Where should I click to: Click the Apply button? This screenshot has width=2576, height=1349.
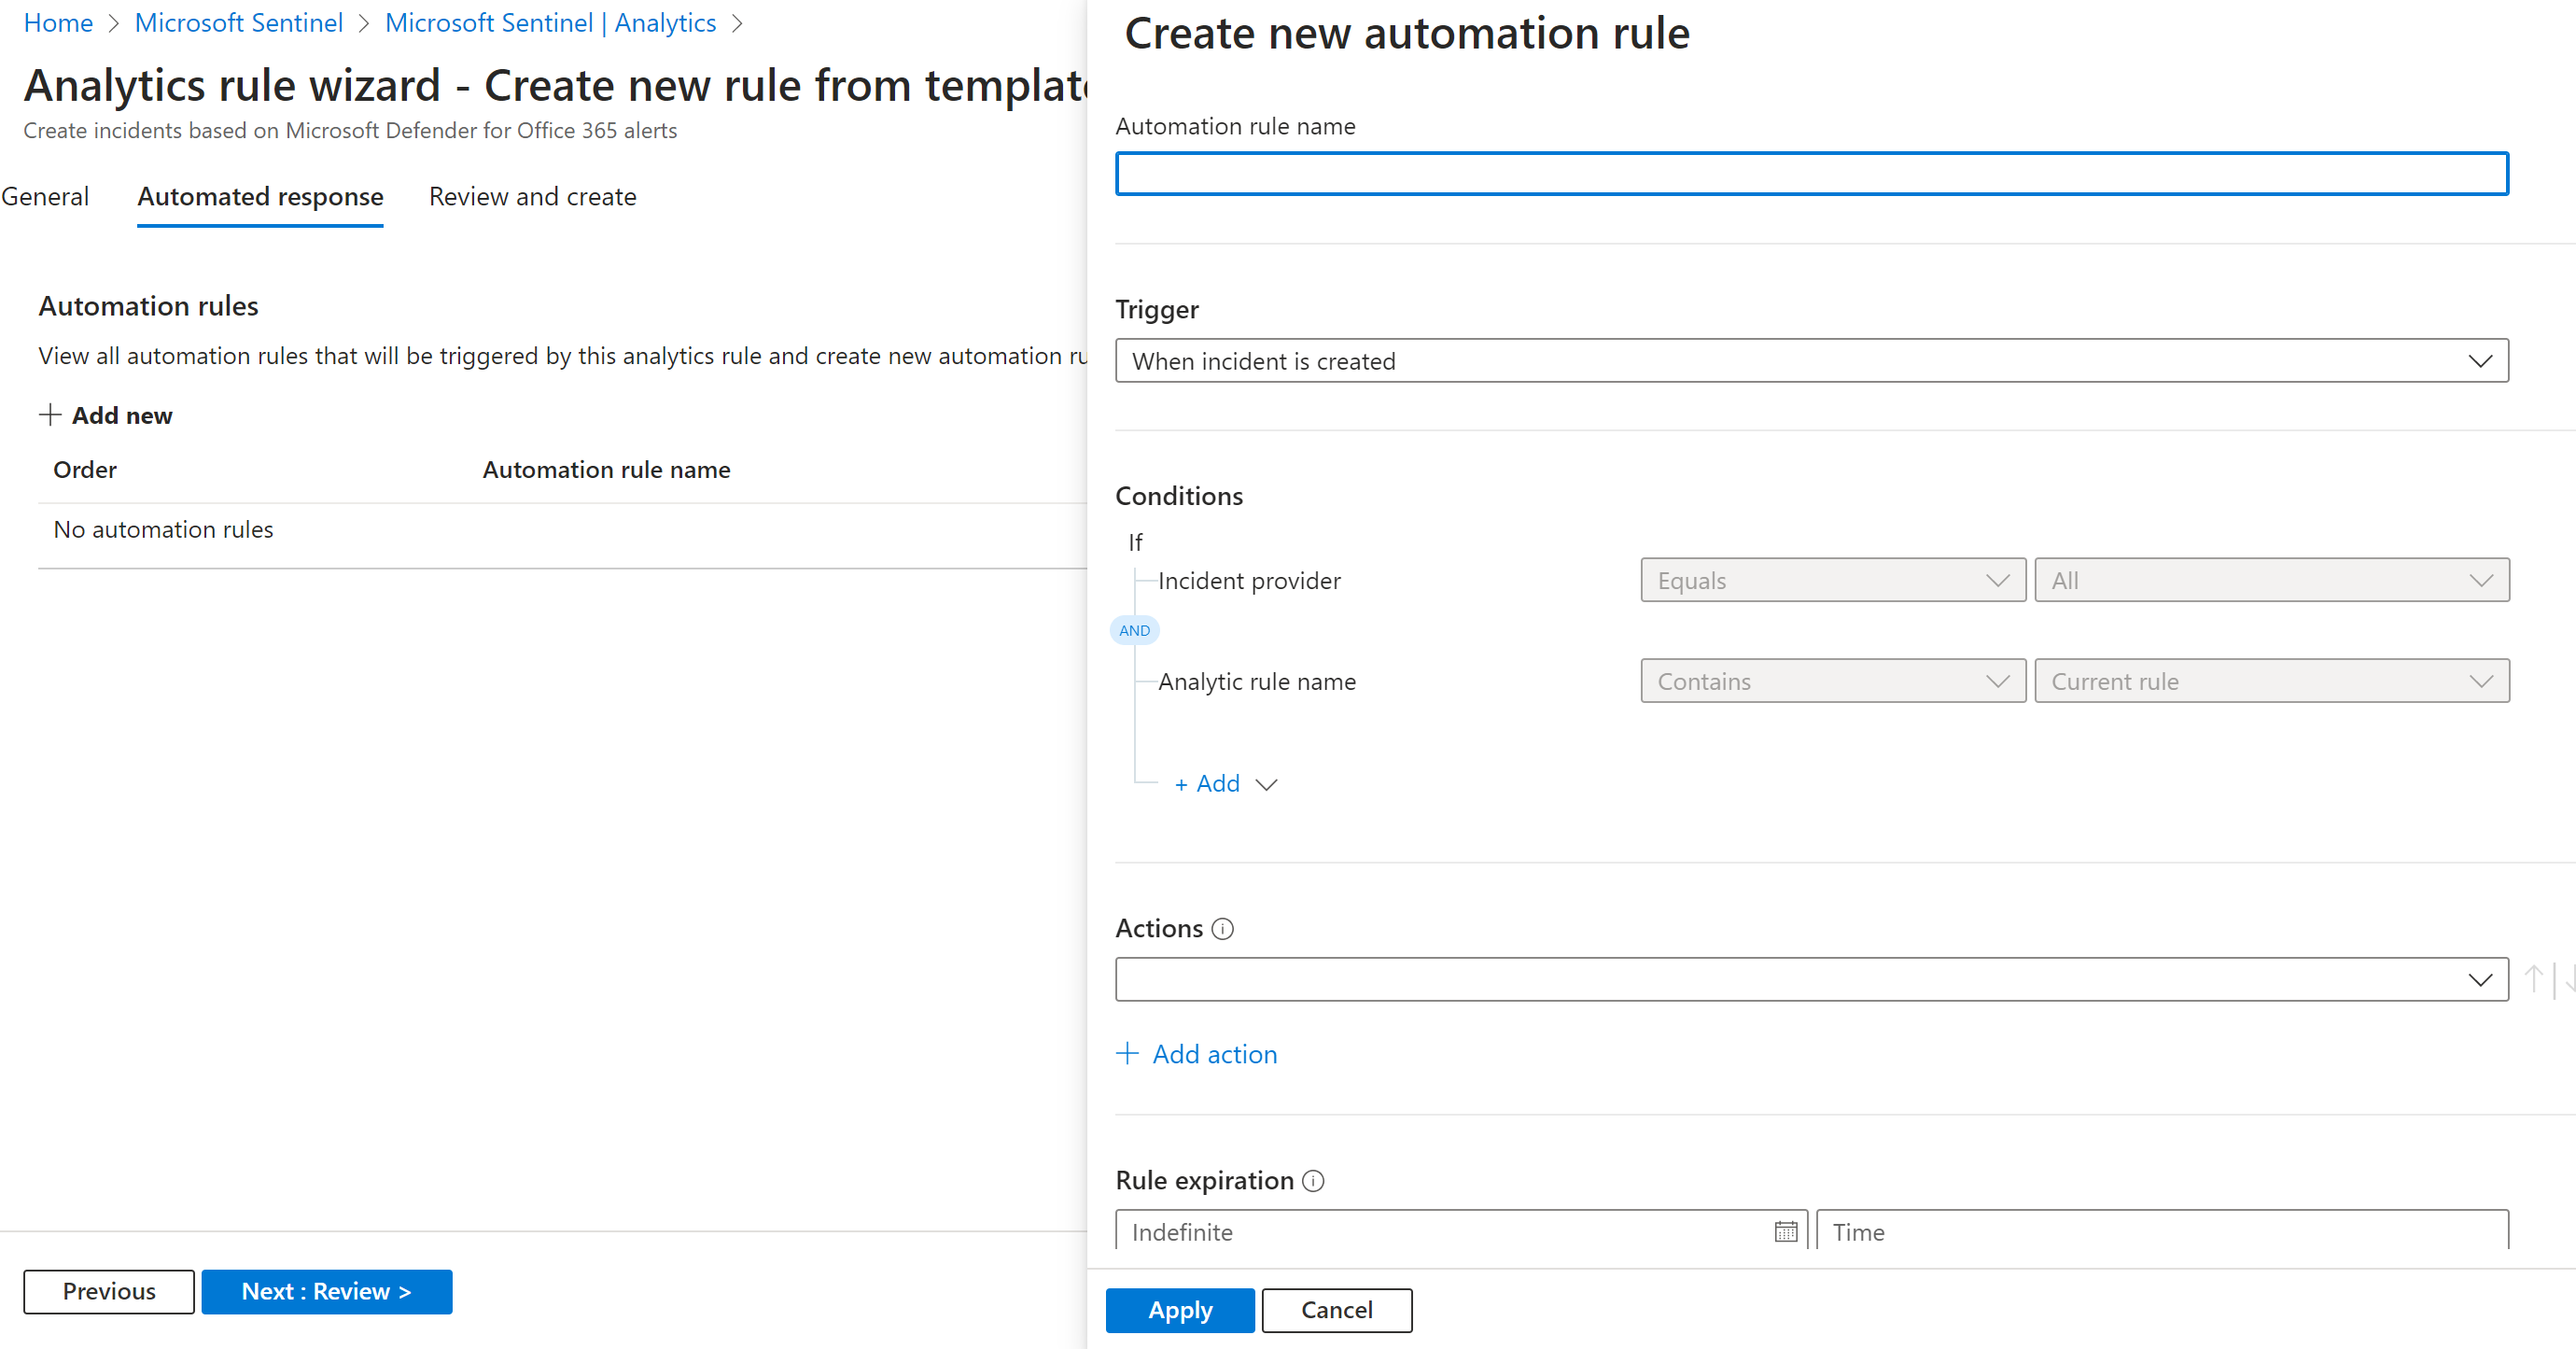1179,1310
